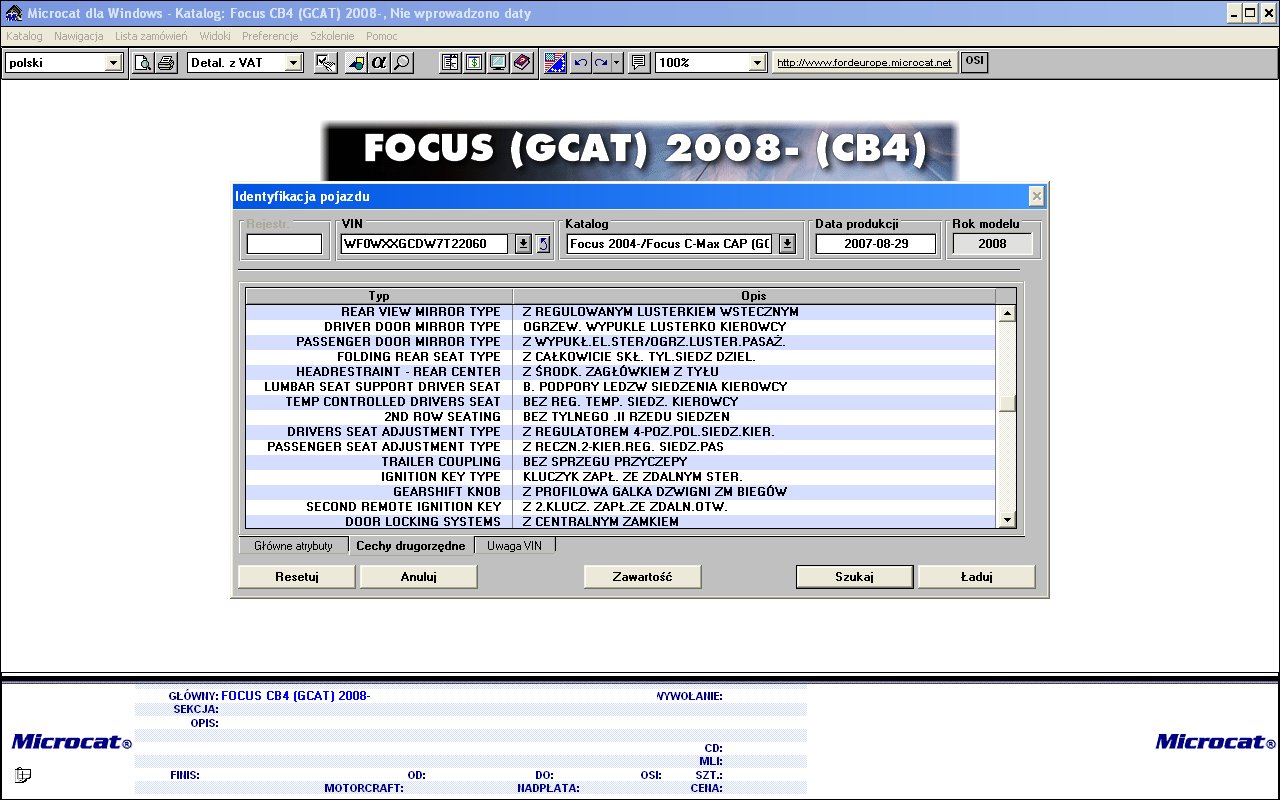Screen dimensions: 1280x800
Task: Click the Szukaj button
Action: pyautogui.click(x=855, y=577)
